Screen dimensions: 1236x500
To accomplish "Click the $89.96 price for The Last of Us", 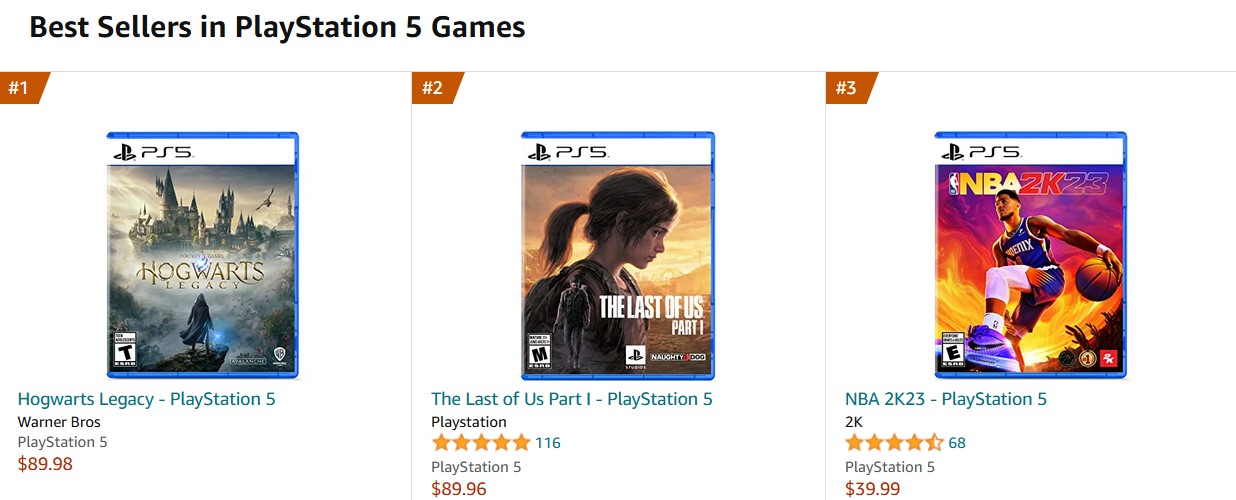I will [x=458, y=488].
